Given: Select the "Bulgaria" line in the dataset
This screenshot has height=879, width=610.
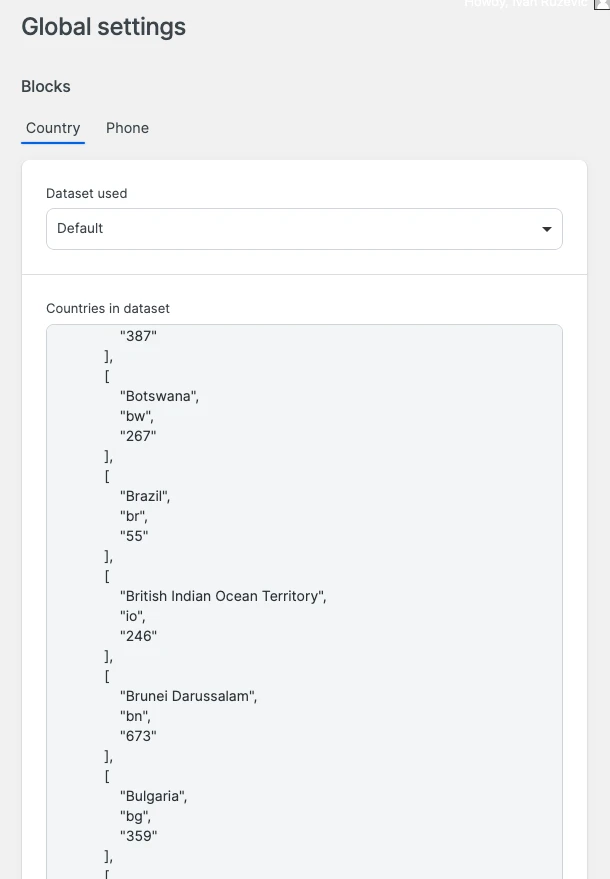Looking at the screenshot, I should pos(153,796).
